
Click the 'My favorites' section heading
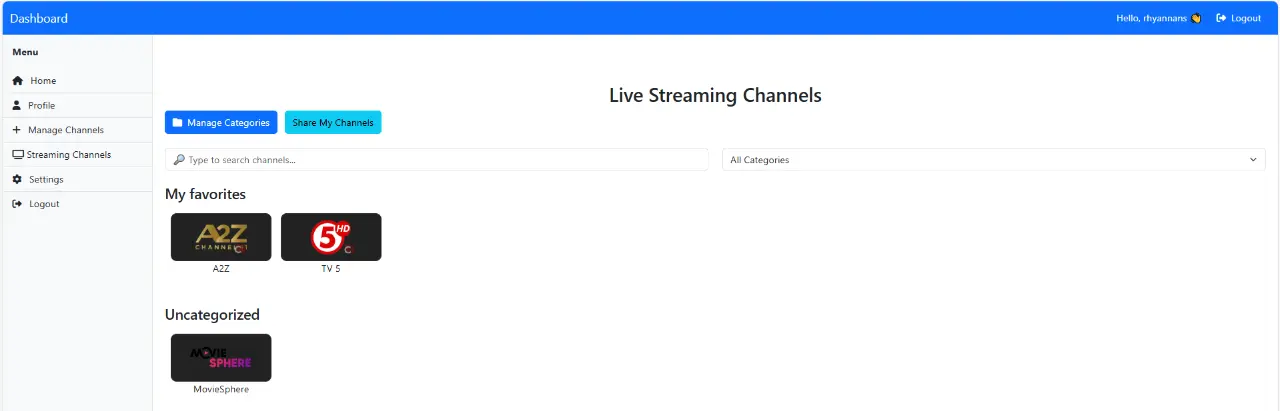(205, 194)
